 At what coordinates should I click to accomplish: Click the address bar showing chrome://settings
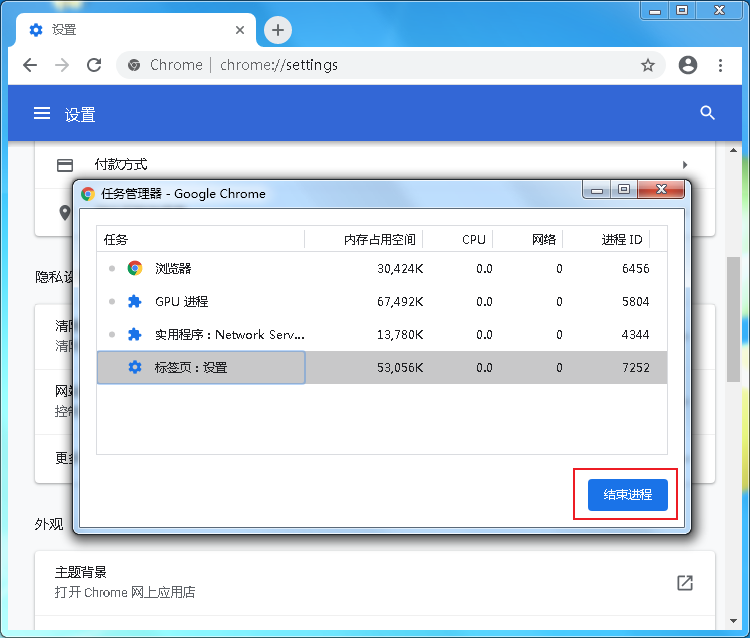(391, 65)
